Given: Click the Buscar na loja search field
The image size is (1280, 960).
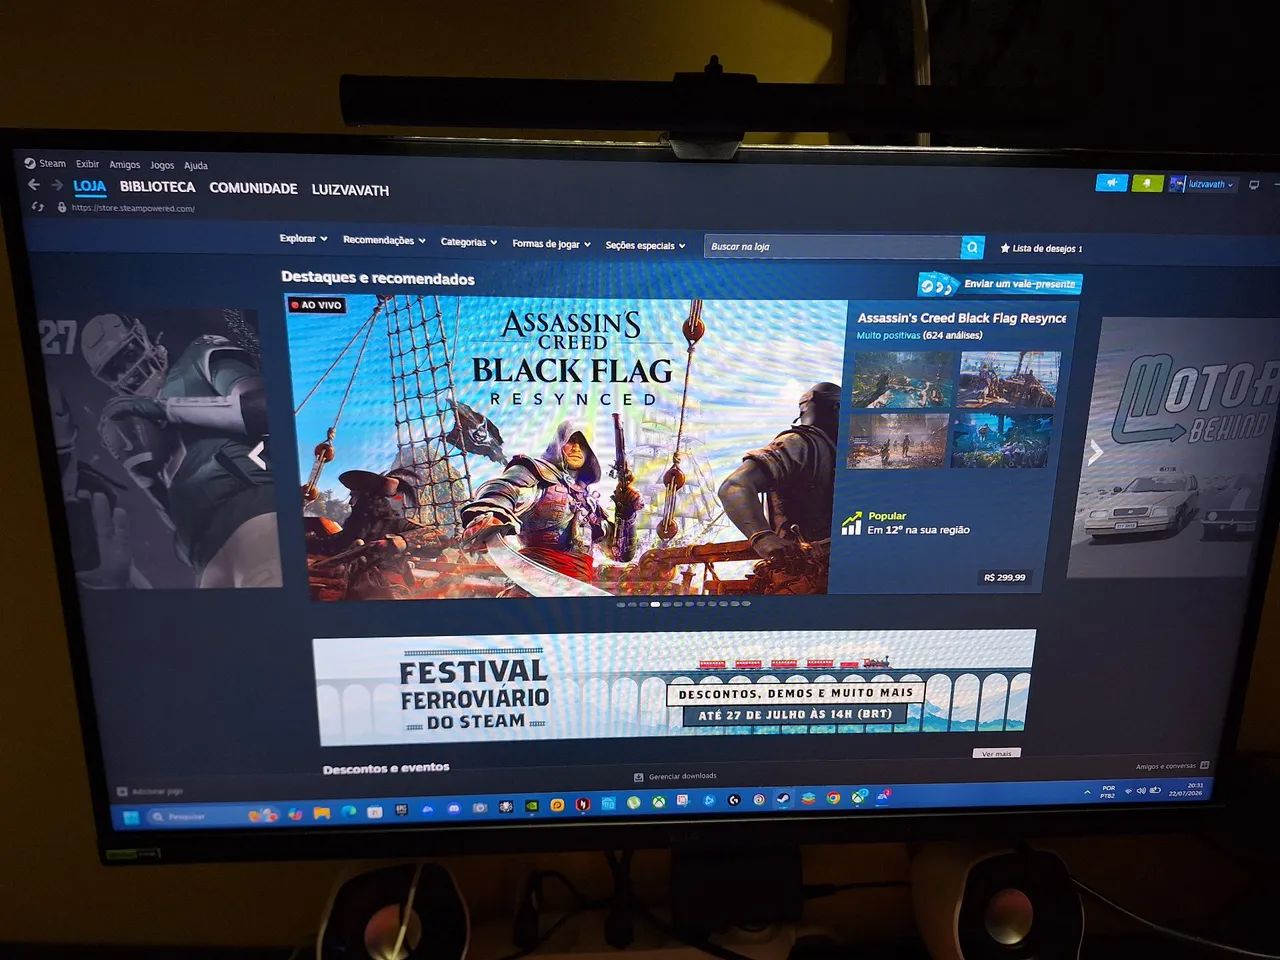Looking at the screenshot, I should [x=835, y=246].
